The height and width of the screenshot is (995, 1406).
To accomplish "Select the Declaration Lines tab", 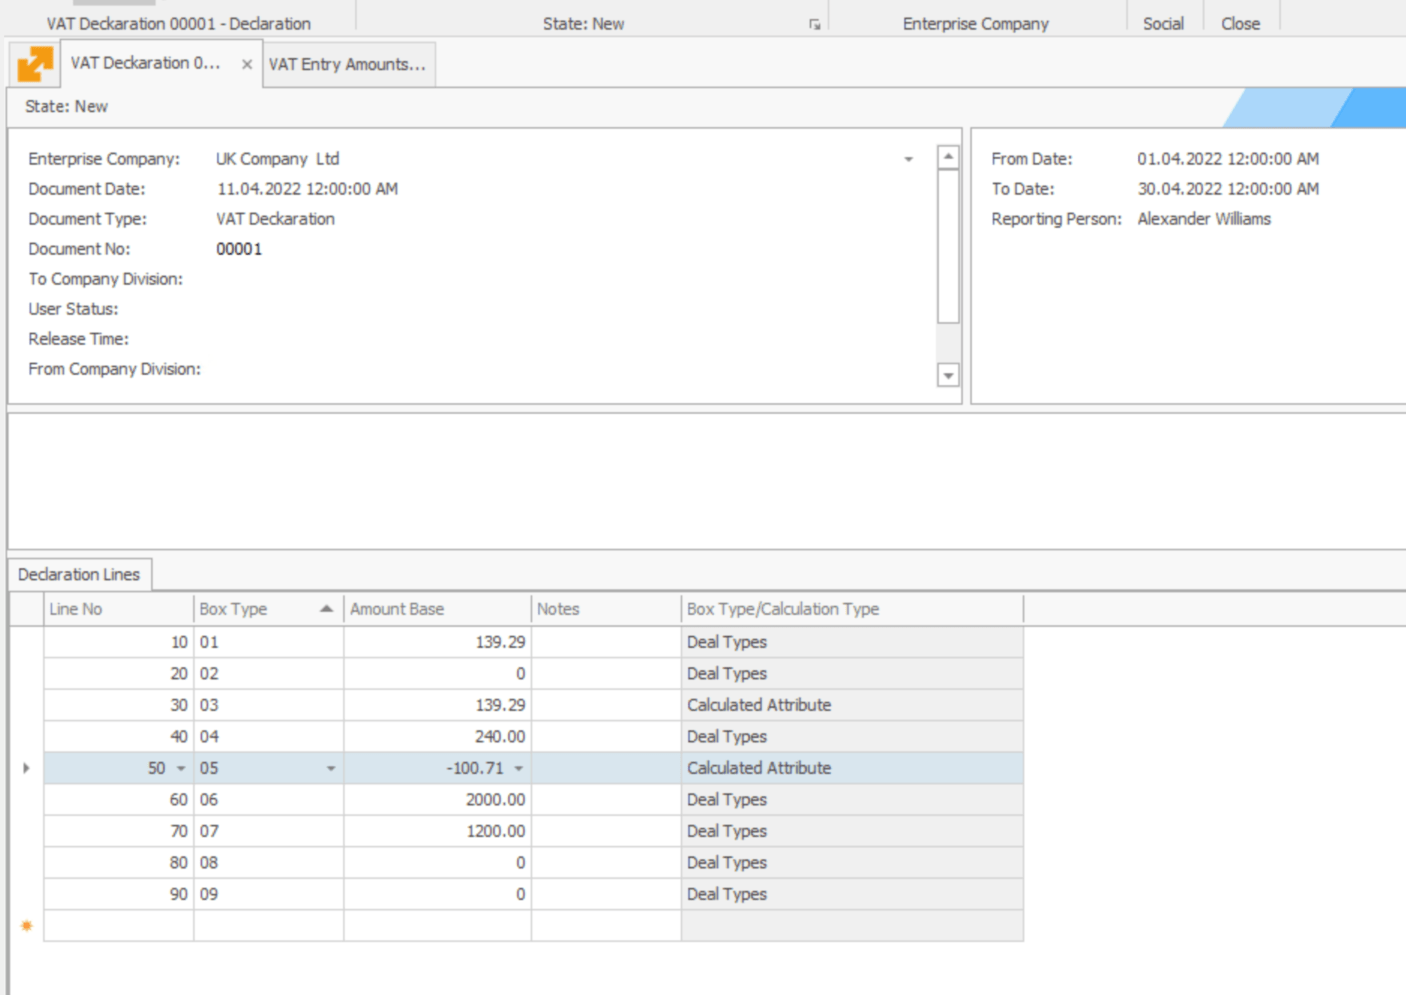I will (81, 574).
